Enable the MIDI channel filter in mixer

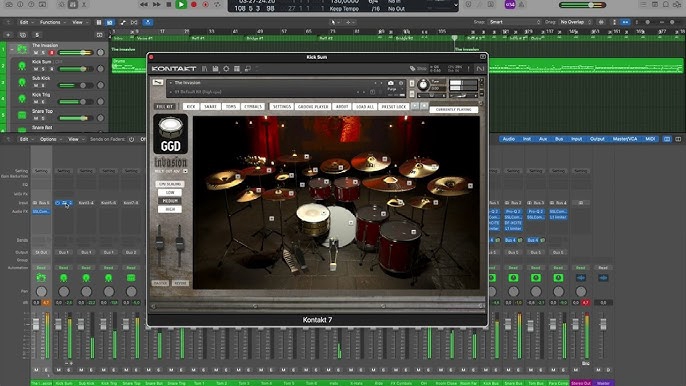pos(650,139)
